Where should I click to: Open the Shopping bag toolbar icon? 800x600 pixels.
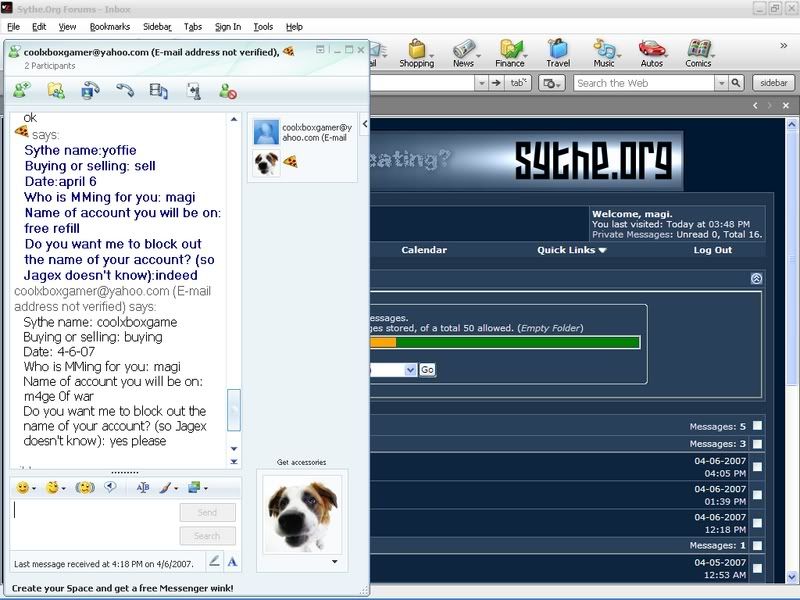416,53
